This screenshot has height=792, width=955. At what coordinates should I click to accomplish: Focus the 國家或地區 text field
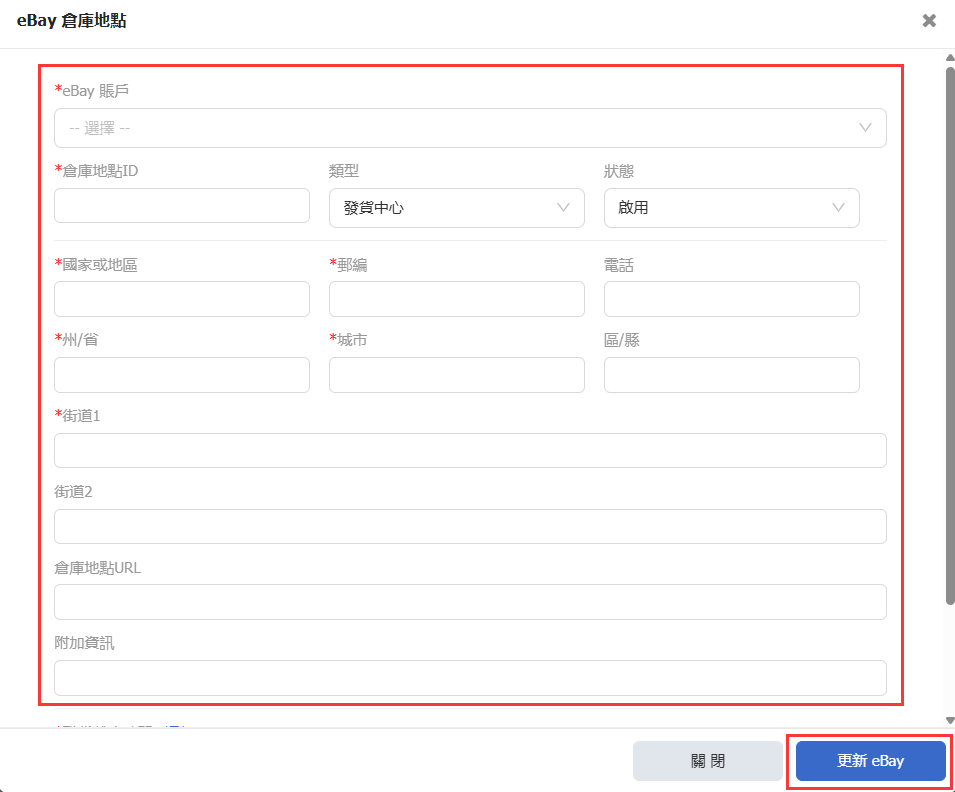(182, 299)
